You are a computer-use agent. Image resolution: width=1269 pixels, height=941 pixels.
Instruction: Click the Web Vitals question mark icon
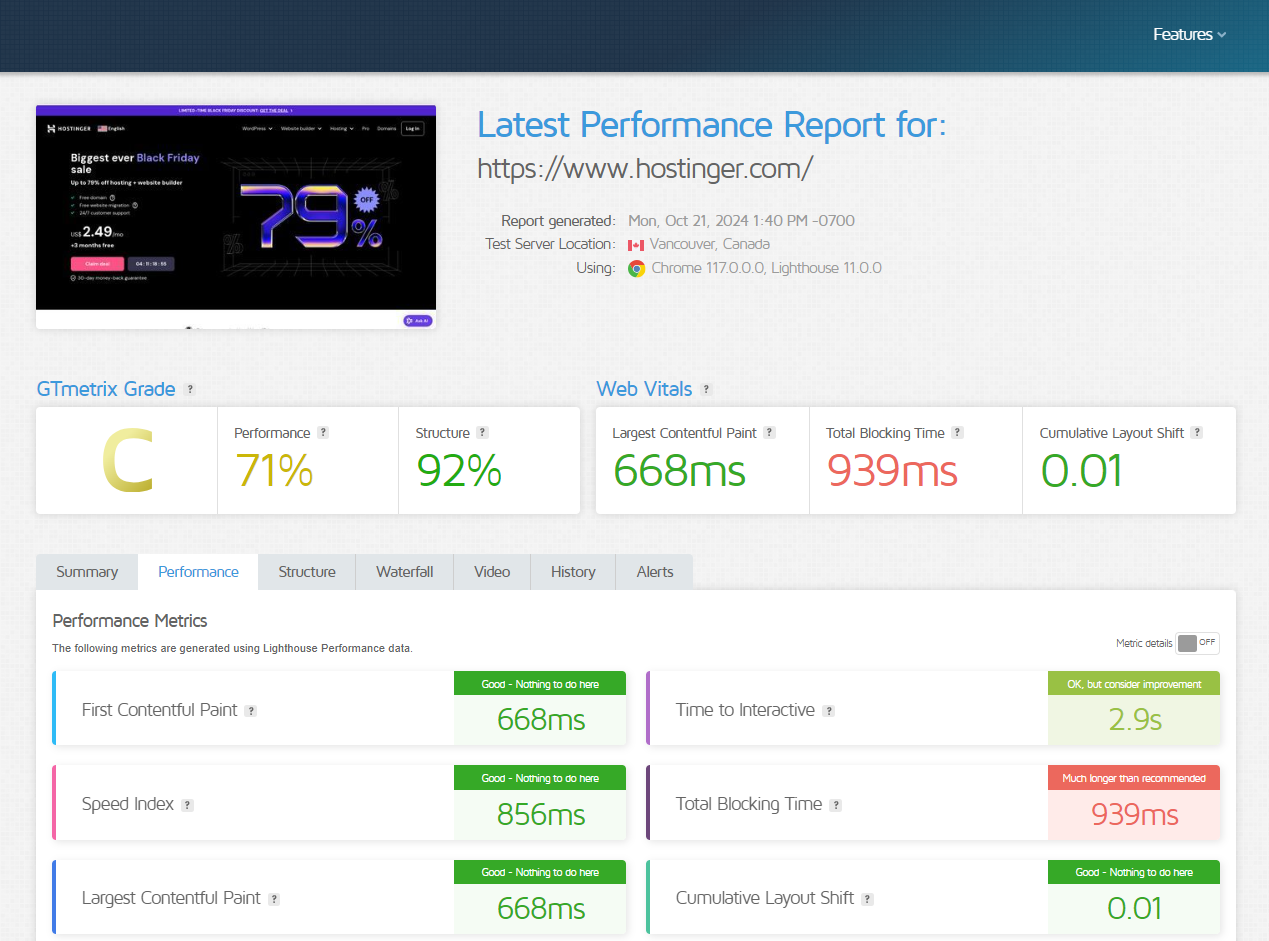click(707, 389)
